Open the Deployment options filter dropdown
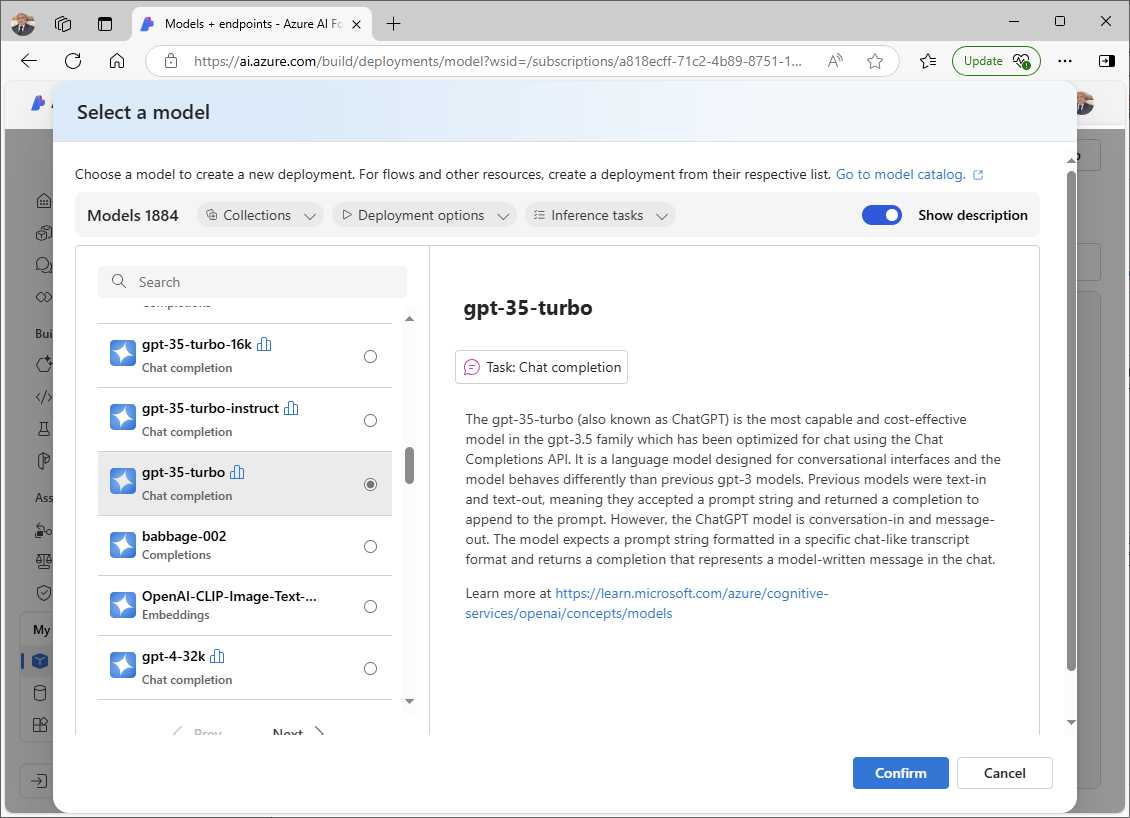The image size is (1130, 818). tap(425, 215)
